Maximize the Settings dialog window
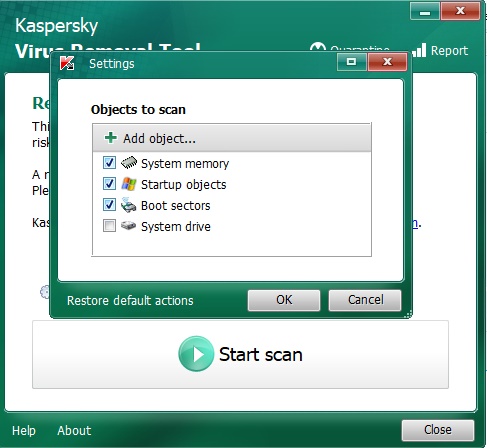 click(351, 62)
